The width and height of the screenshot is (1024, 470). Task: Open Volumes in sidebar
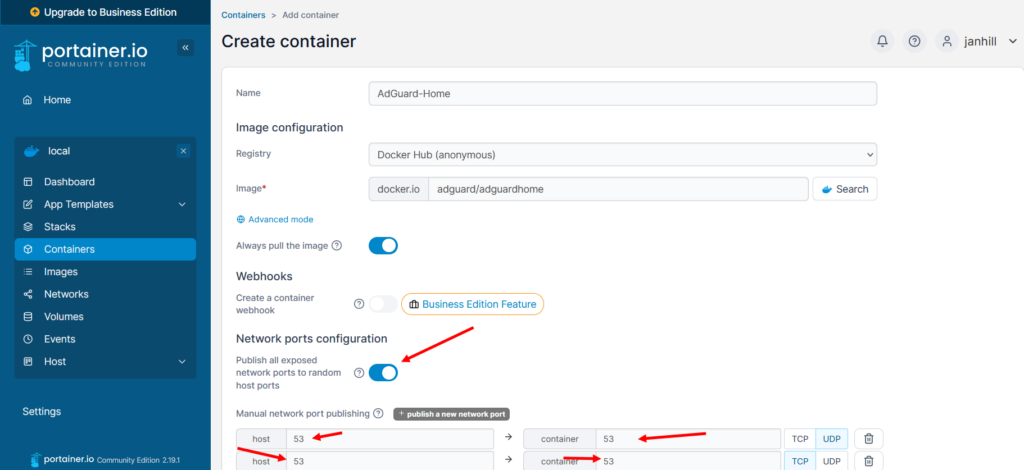pyautogui.click(x=105, y=317)
